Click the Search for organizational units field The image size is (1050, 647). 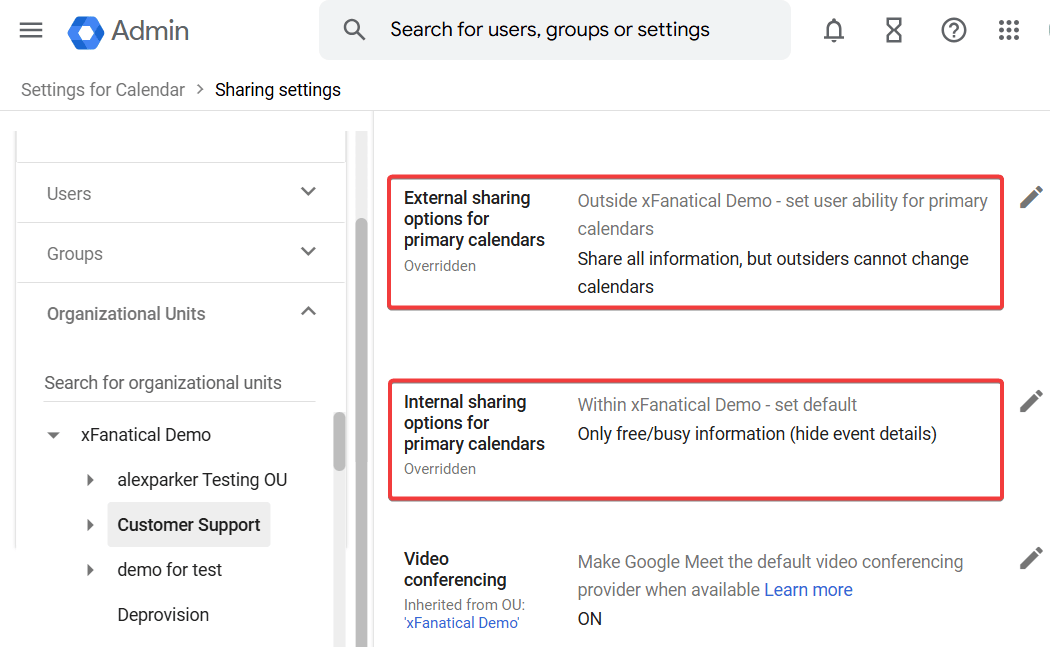tap(179, 383)
